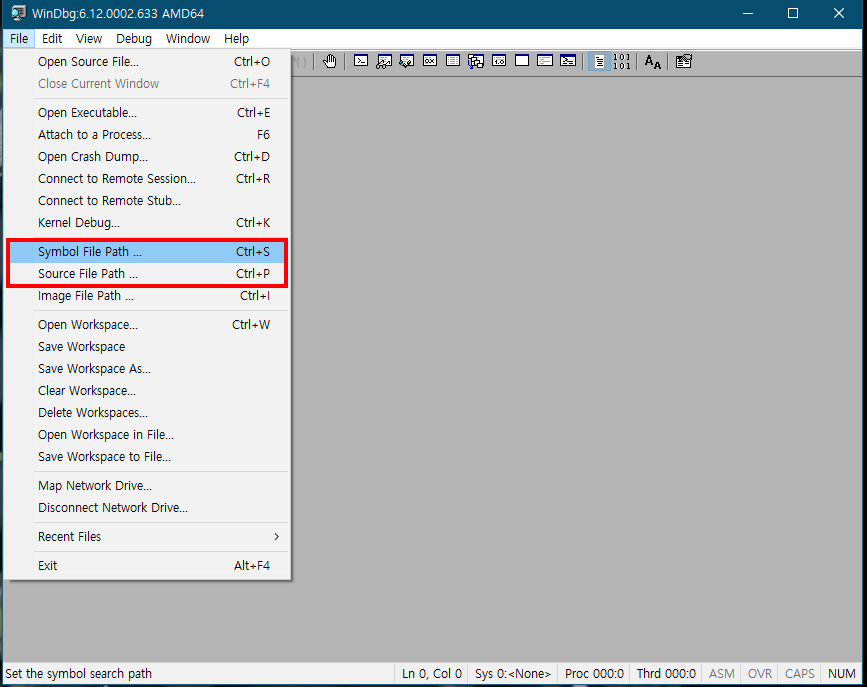Viewport: 867px width, 687px height.
Task: Choose Save Workspace As...
Action: click(x=147, y=368)
